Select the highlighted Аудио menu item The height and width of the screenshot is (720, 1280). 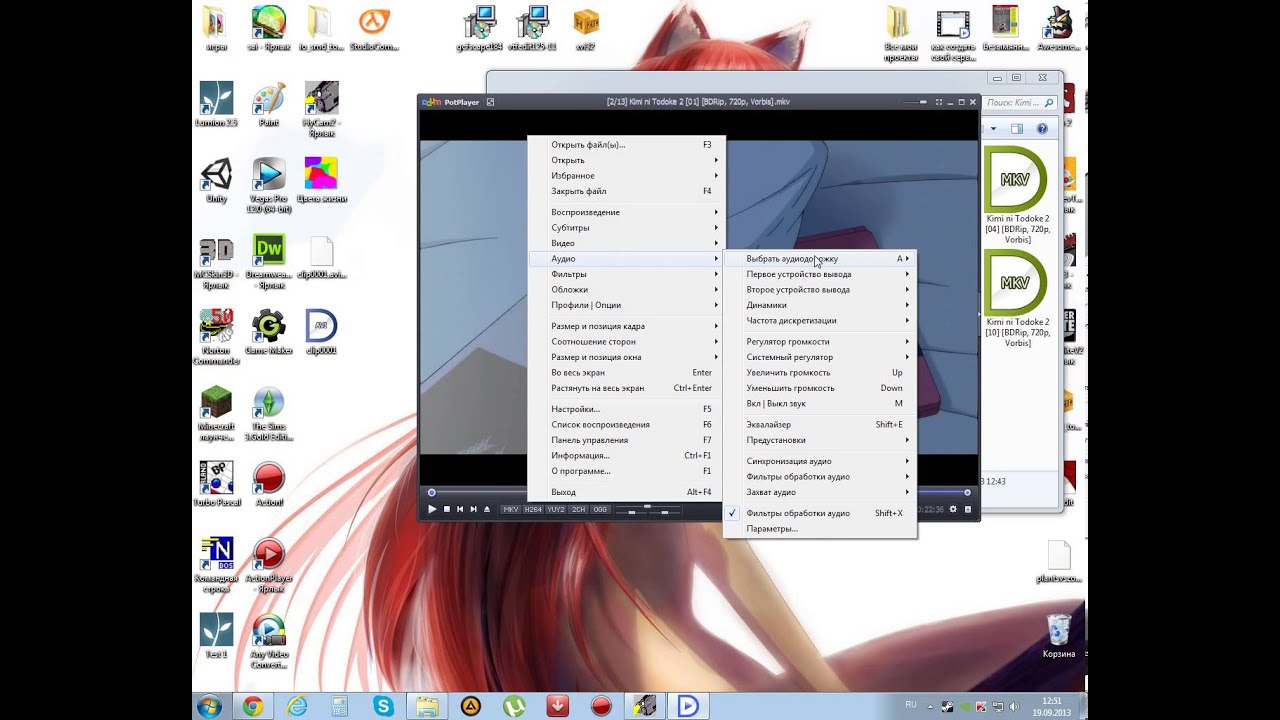tap(626, 259)
